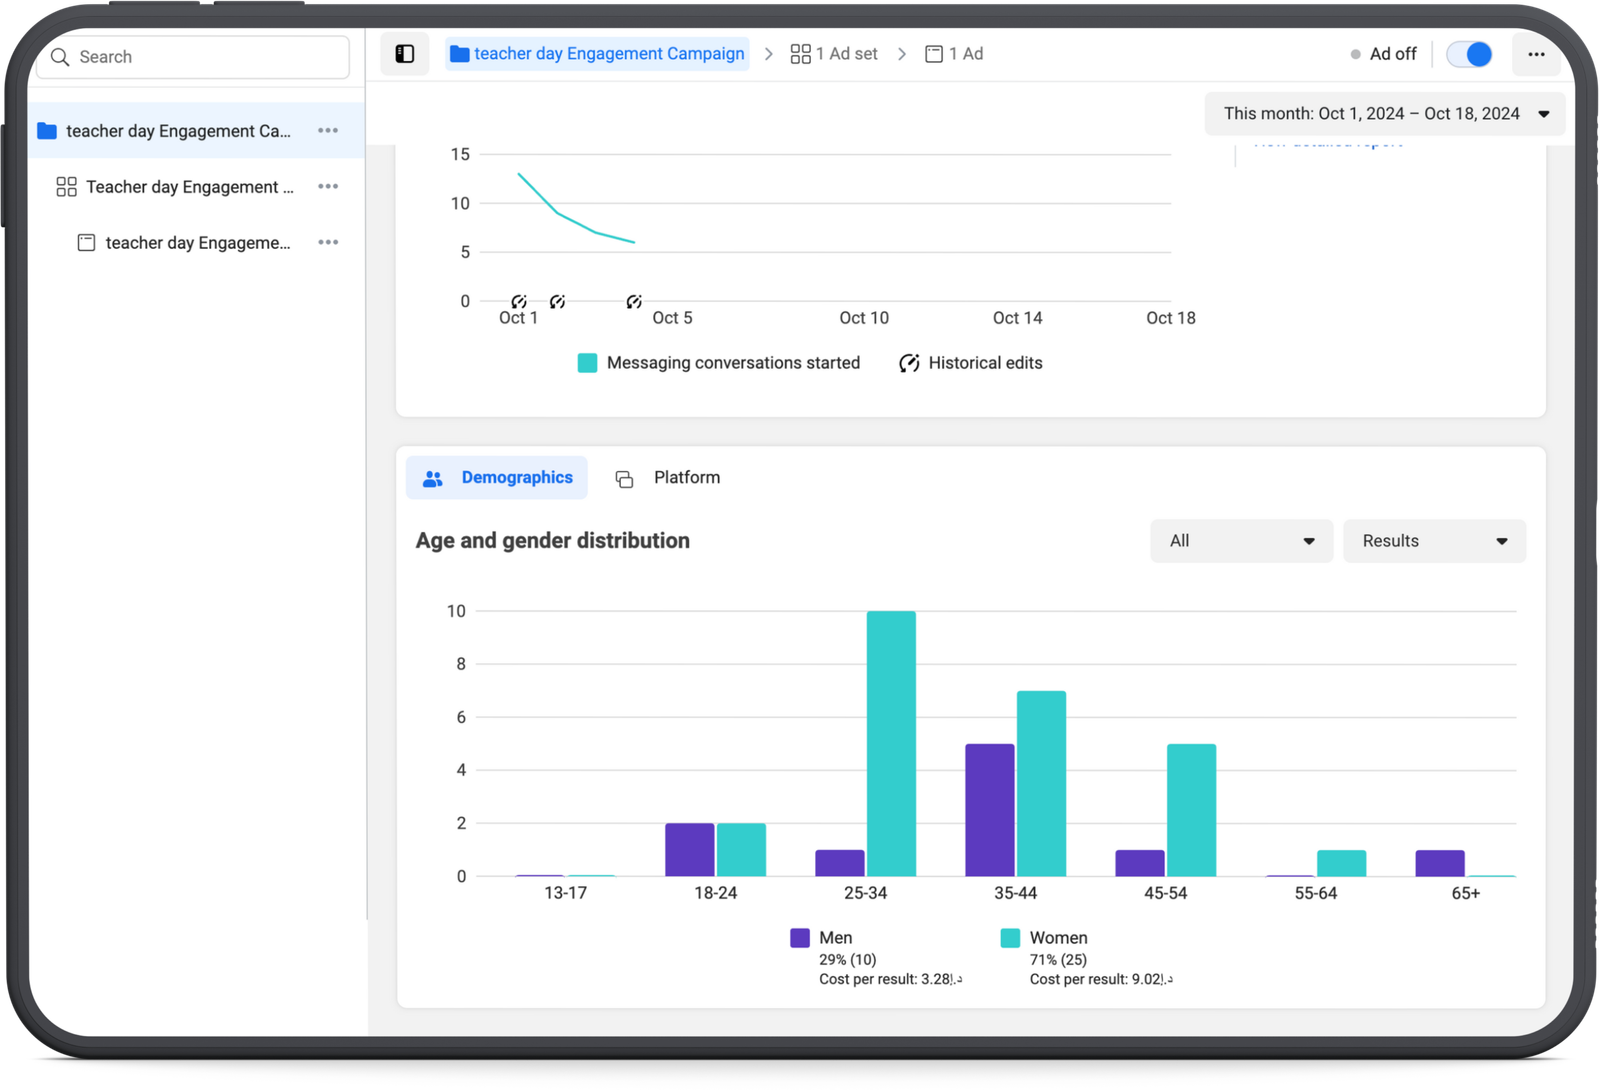
Task: Open the date range dropdown
Action: (1385, 114)
